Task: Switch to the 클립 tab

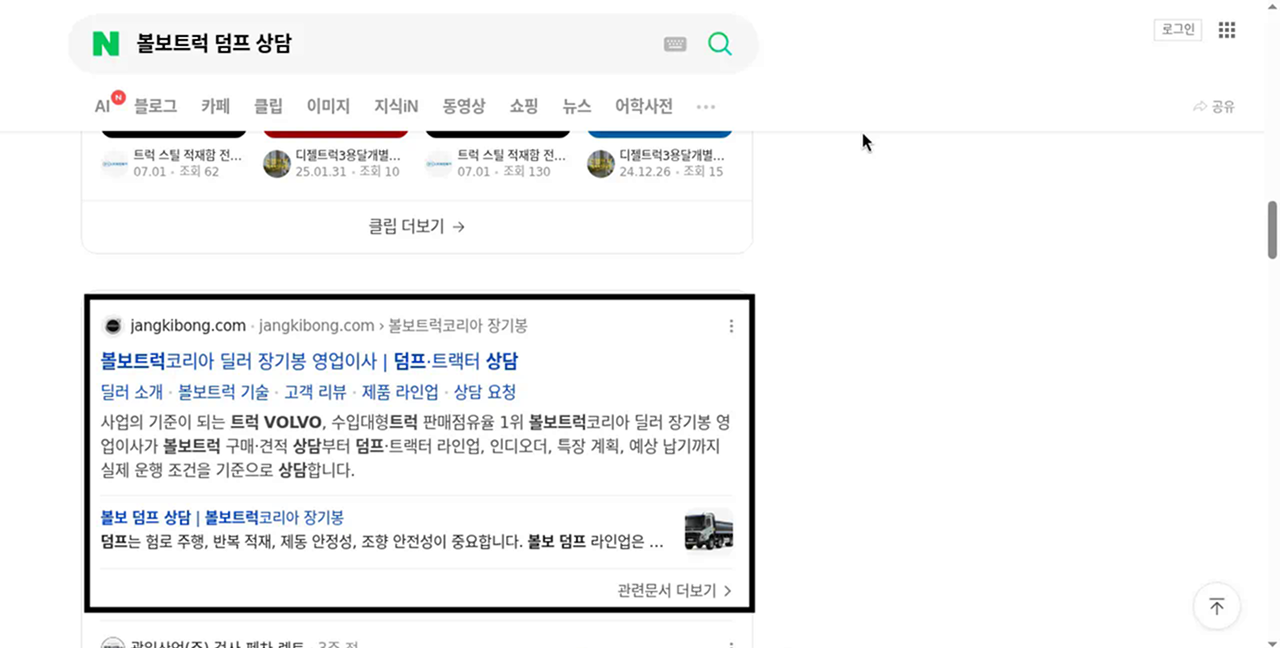Action: point(268,106)
